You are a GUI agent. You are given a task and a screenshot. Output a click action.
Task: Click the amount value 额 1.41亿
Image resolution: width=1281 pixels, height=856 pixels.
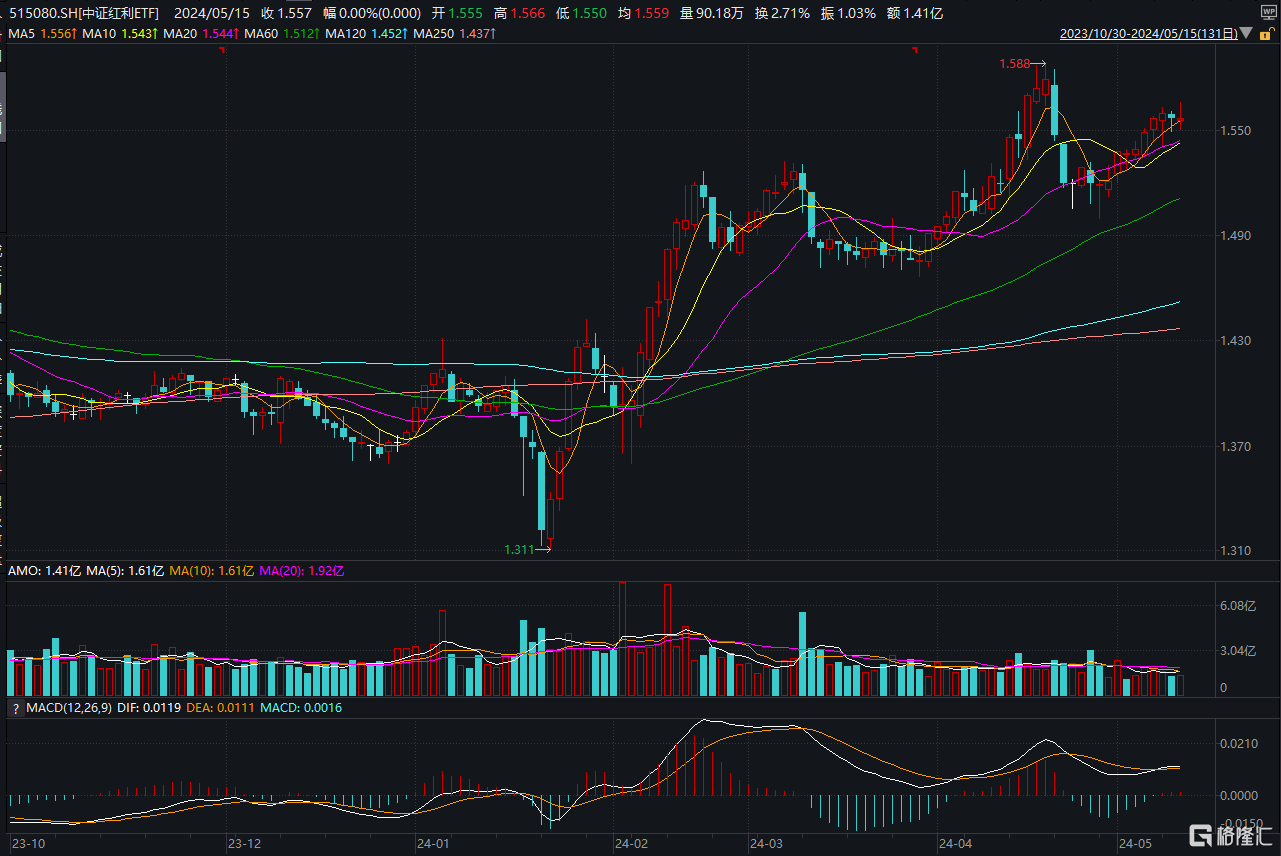tap(914, 13)
